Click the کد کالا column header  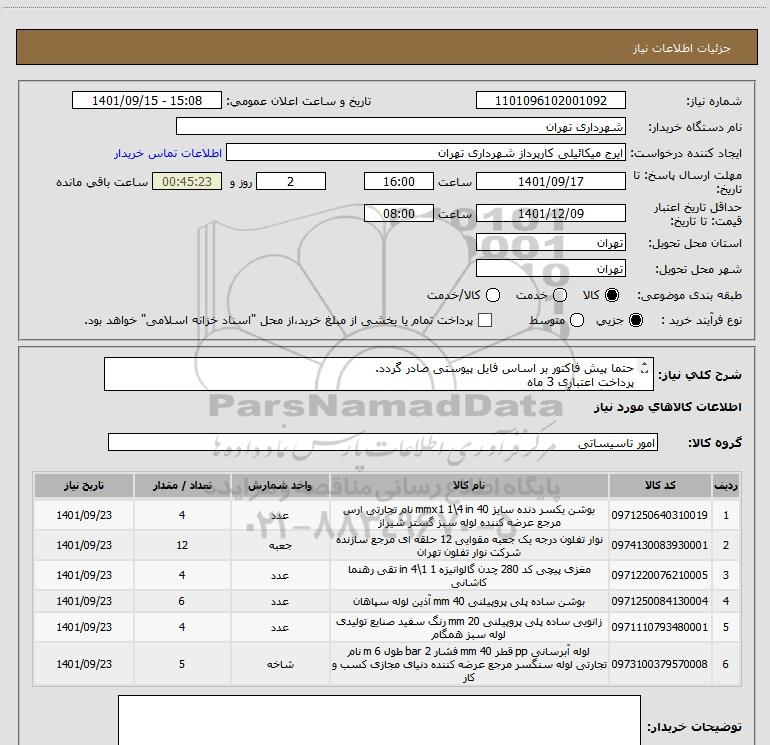click(x=660, y=486)
